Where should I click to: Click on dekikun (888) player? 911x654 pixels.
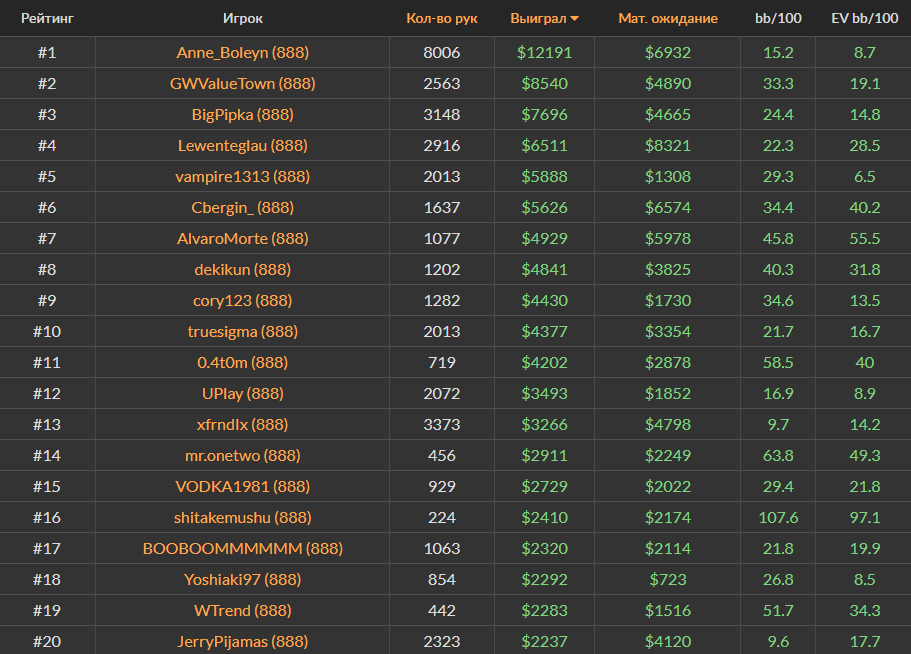click(243, 269)
